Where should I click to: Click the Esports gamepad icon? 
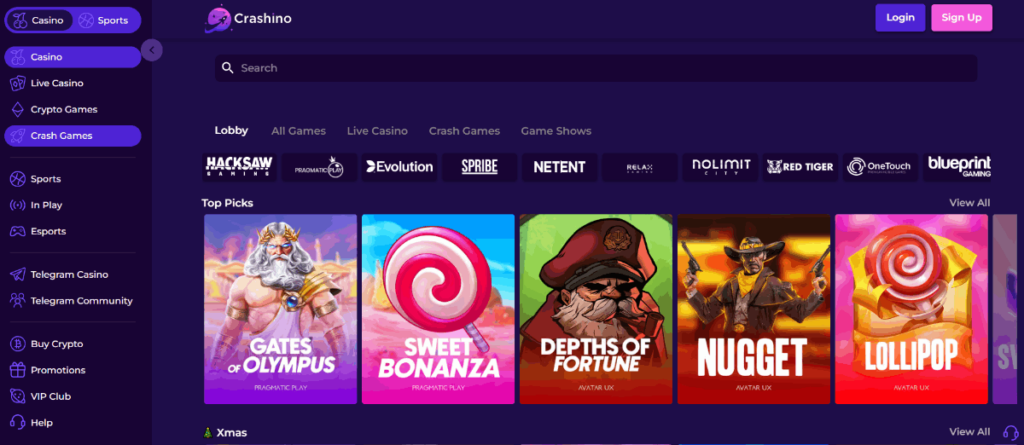(x=18, y=231)
